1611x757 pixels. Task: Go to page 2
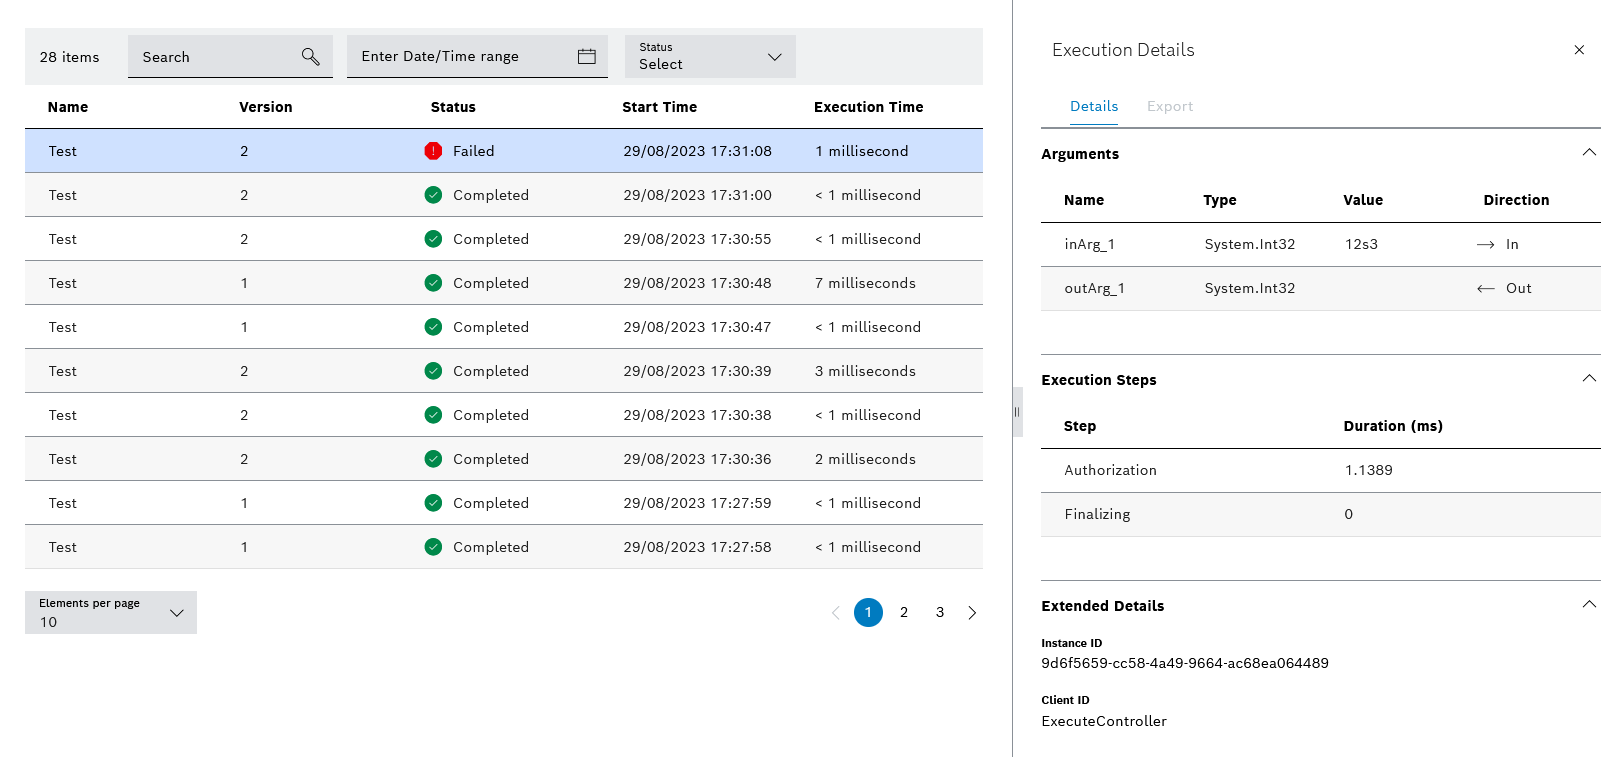click(x=904, y=612)
